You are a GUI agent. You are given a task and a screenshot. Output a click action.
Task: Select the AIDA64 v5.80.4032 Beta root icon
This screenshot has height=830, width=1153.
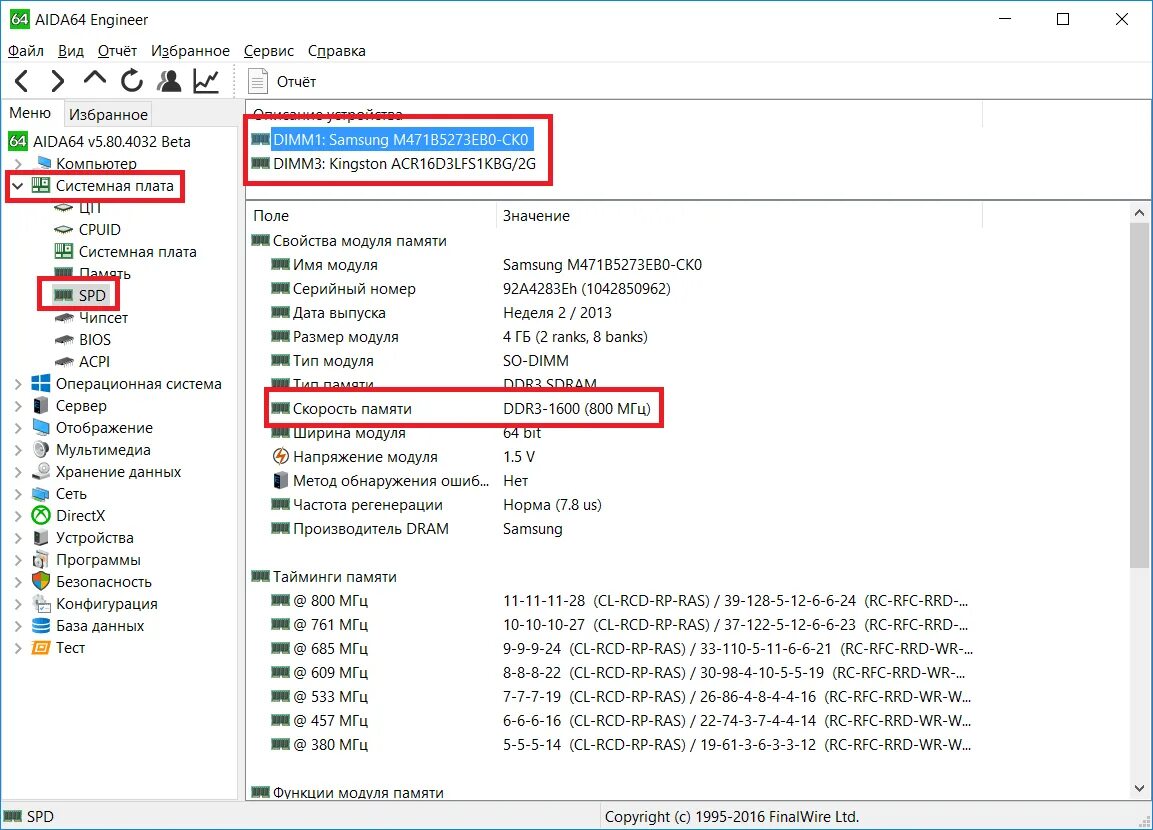click(x=18, y=141)
